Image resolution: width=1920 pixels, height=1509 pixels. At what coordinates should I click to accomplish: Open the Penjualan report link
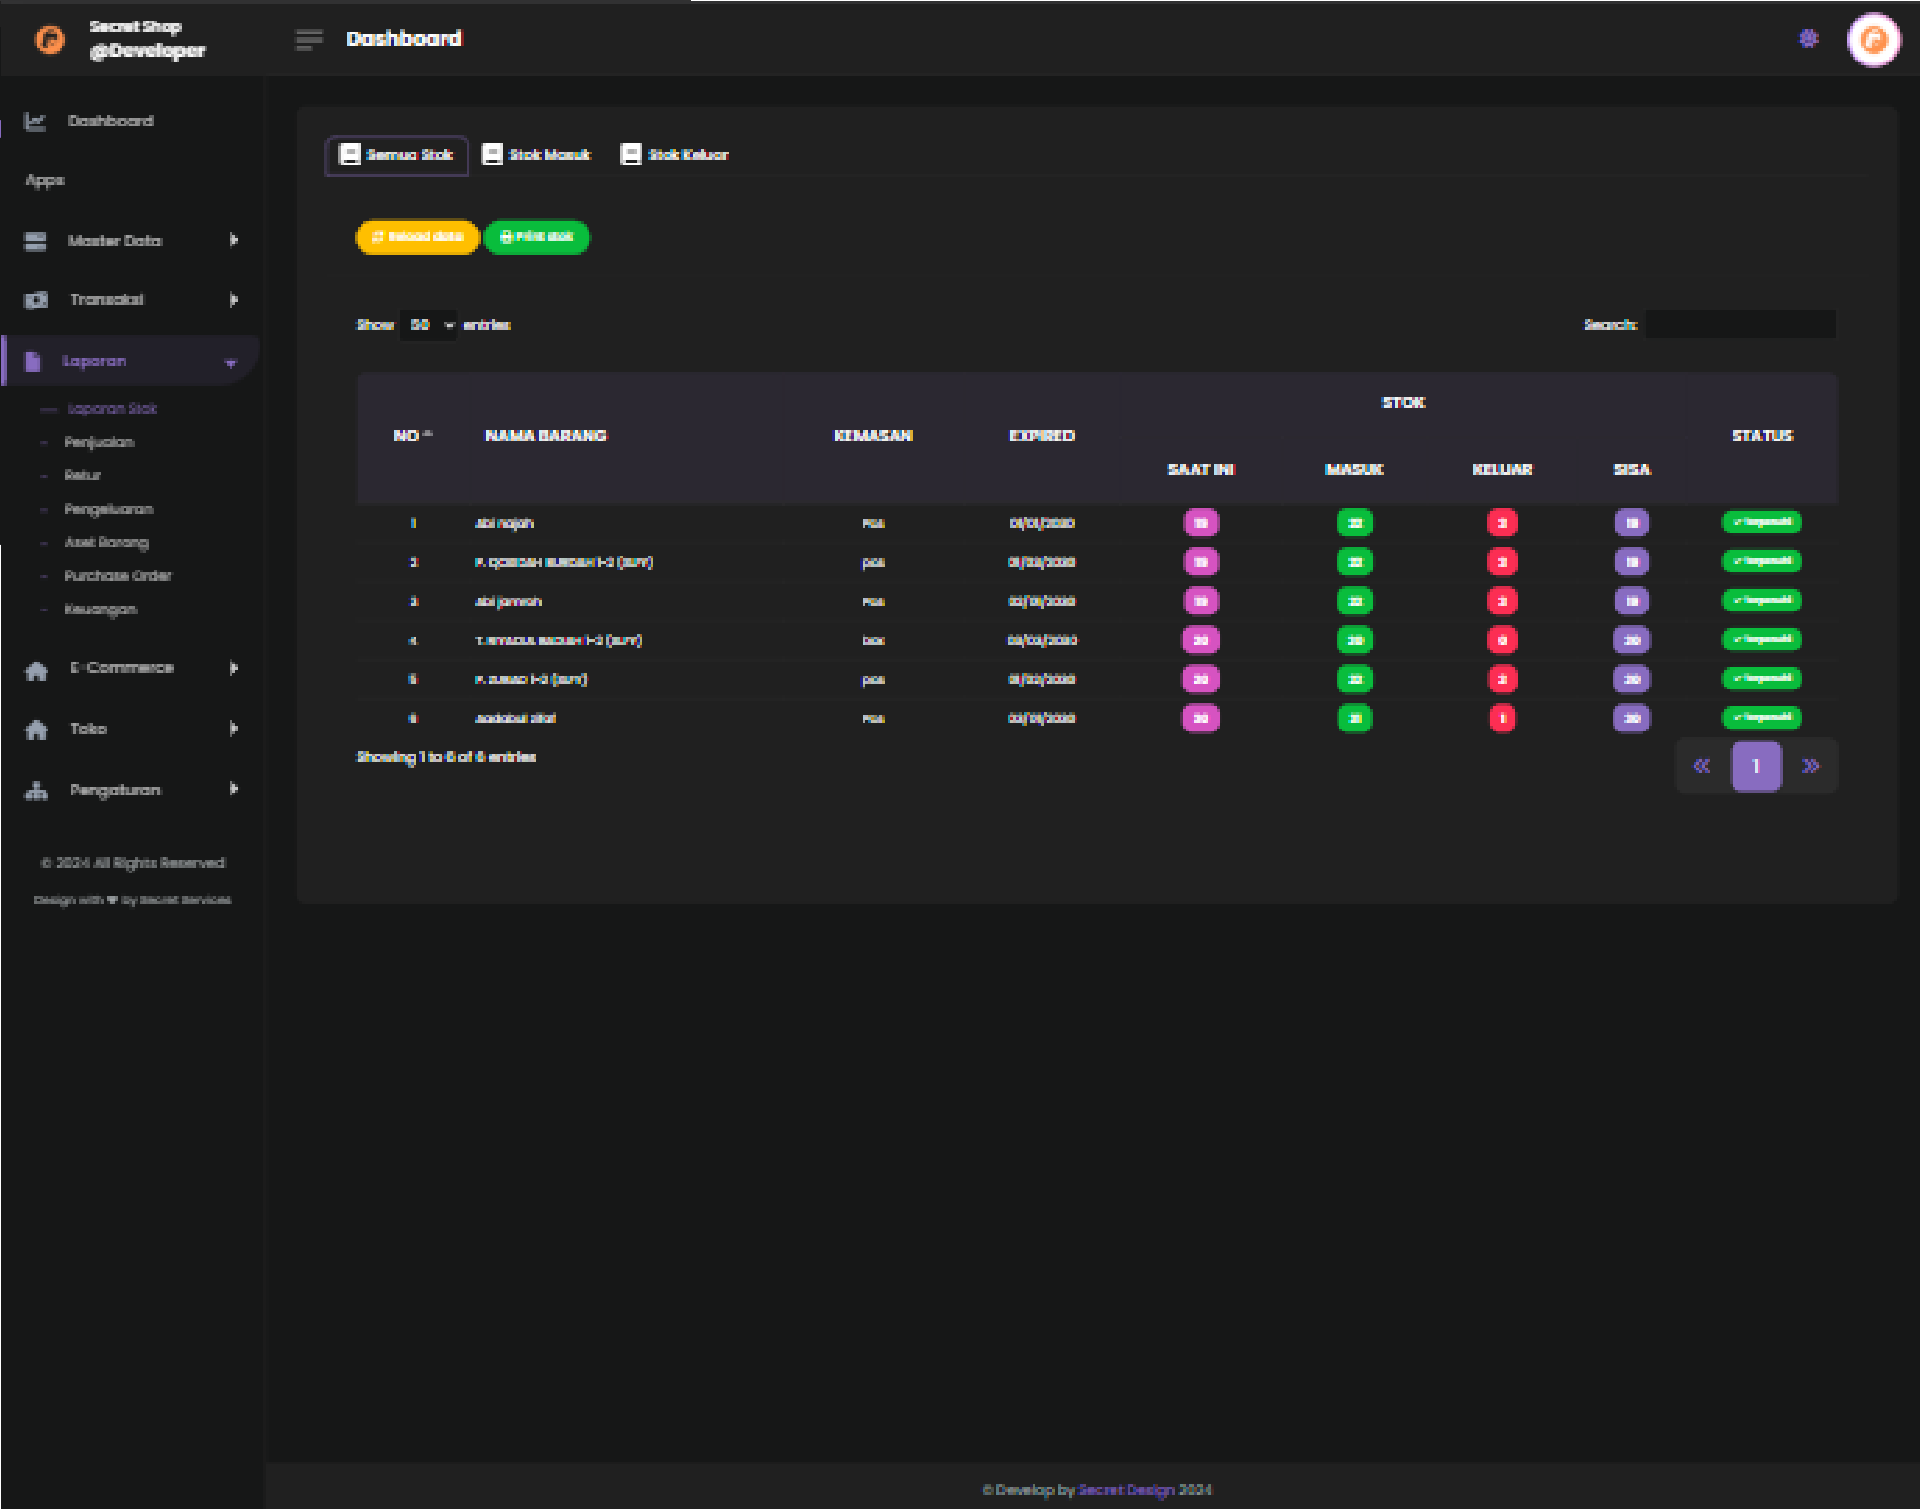(x=99, y=442)
